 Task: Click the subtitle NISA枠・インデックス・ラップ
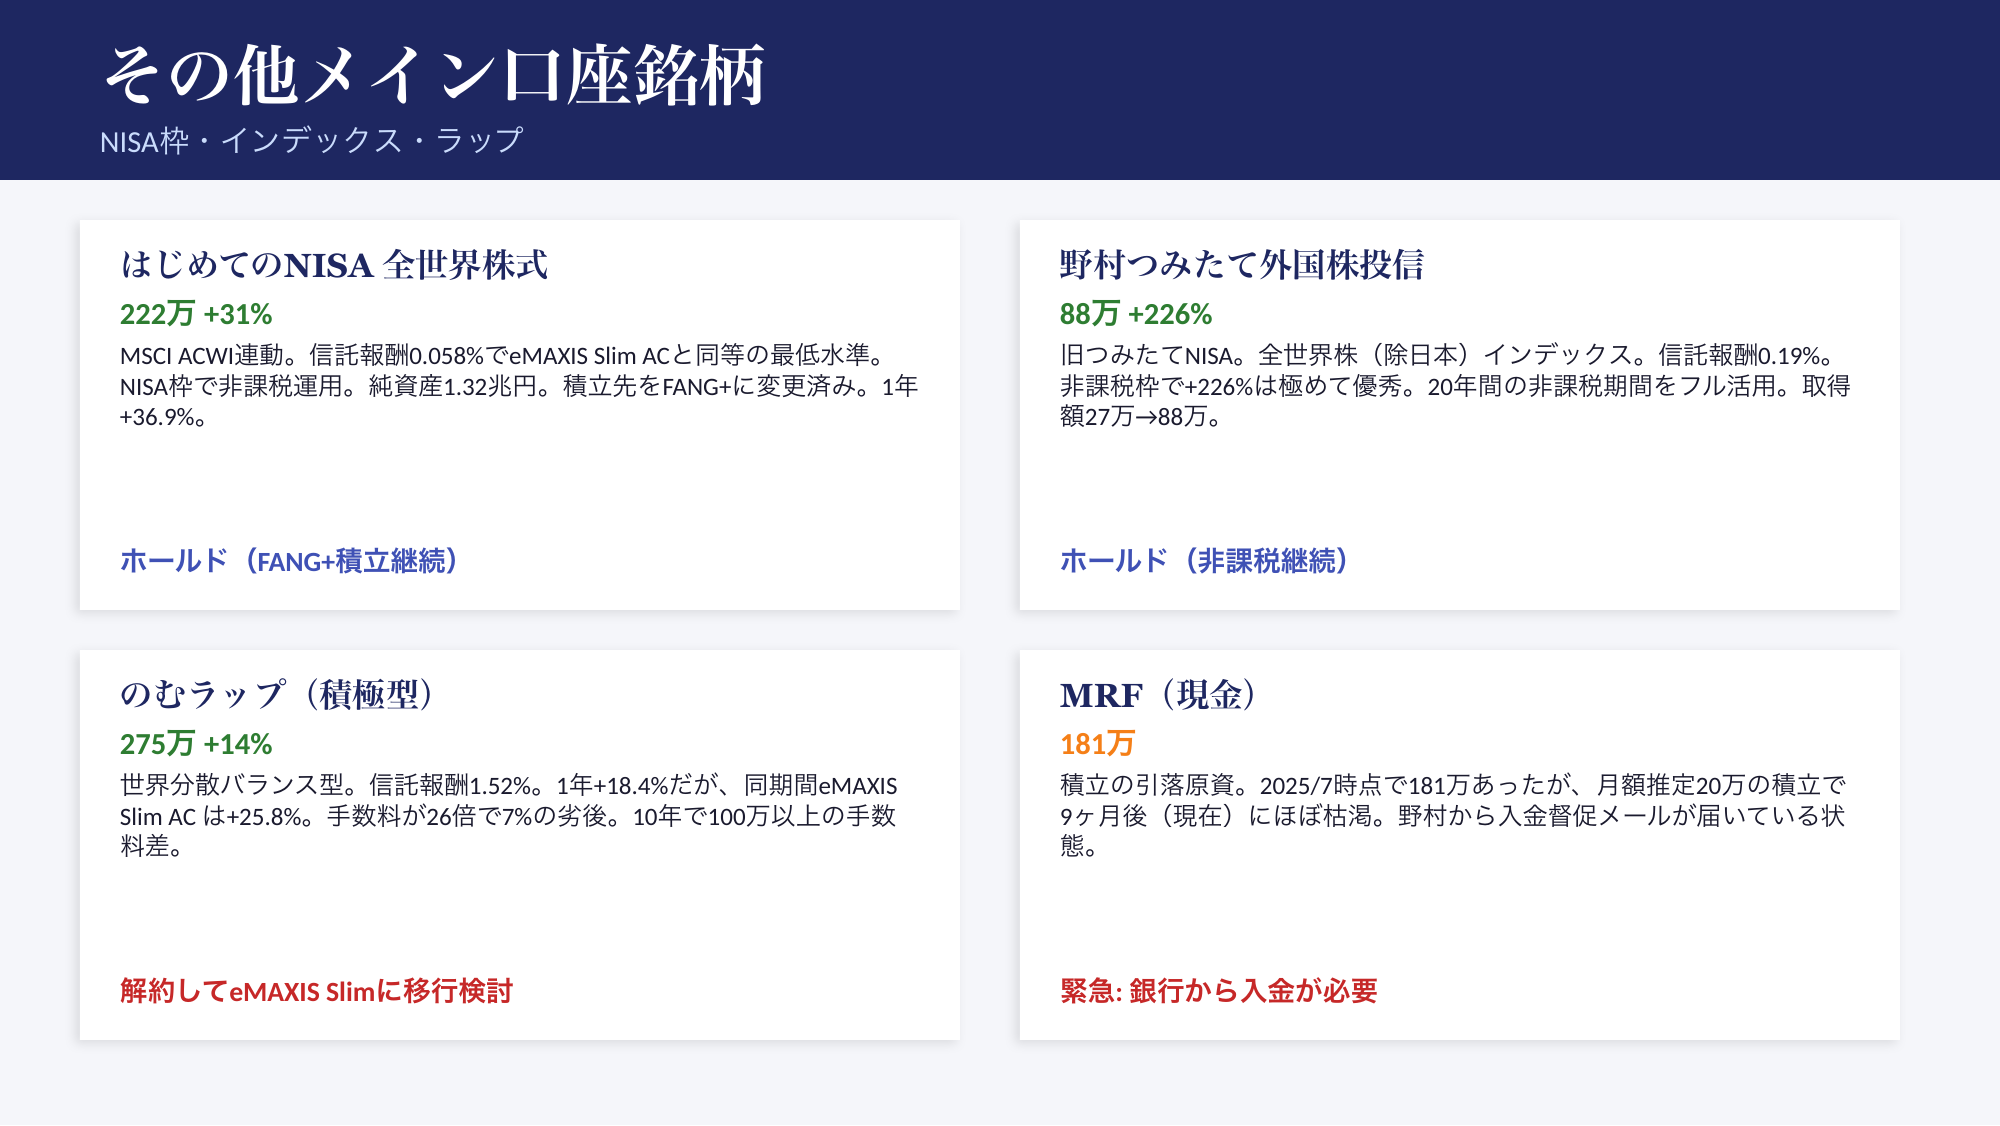pos(311,141)
